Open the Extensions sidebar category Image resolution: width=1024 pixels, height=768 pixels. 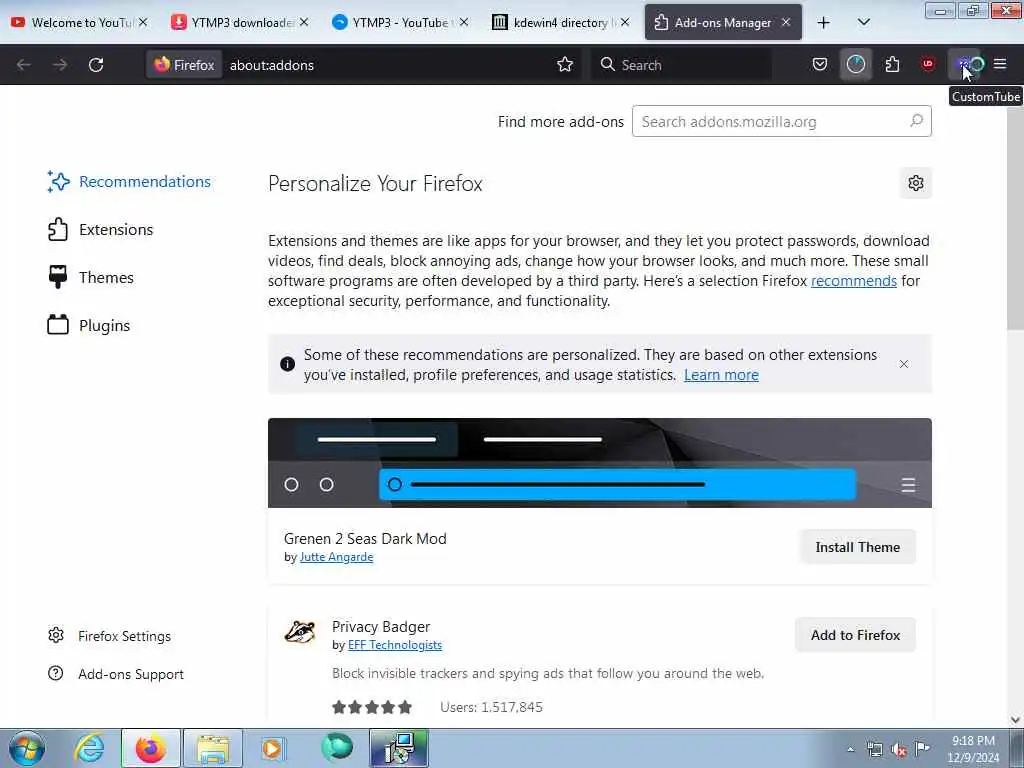[100, 229]
